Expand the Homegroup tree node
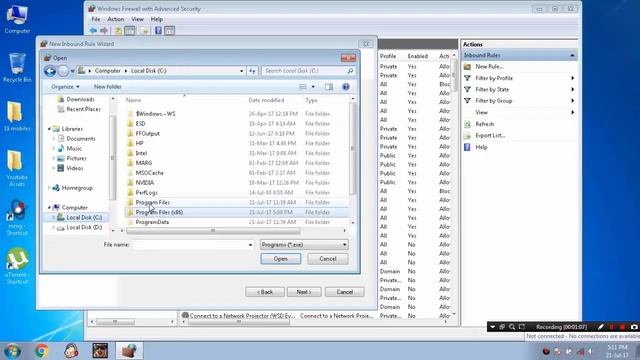This screenshot has height=360, width=640. (49, 188)
